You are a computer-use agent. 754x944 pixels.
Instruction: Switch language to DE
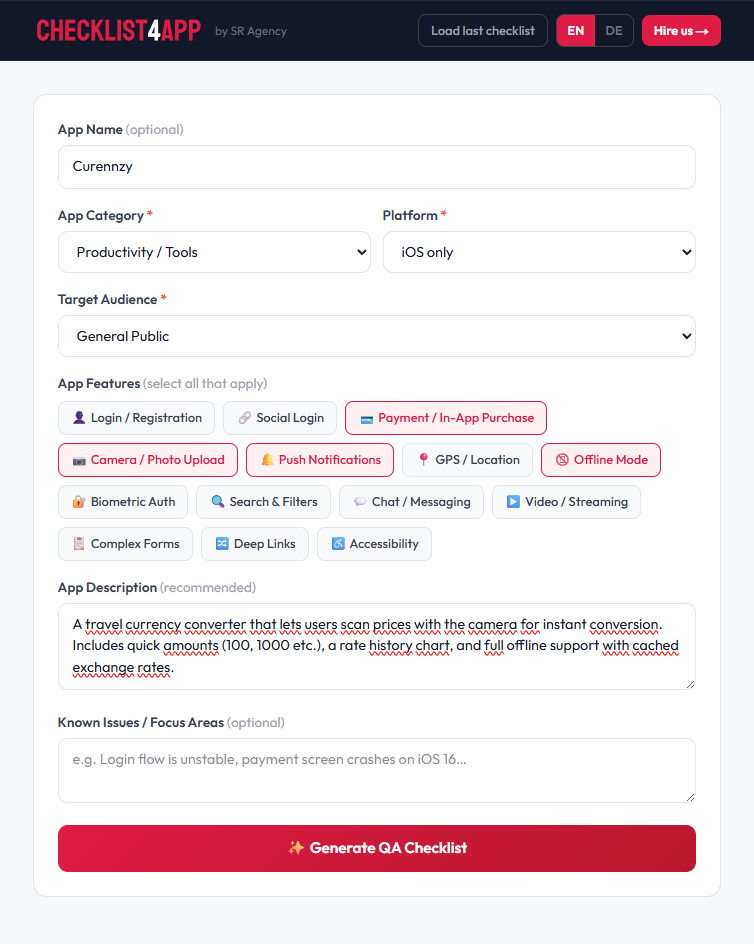[613, 30]
